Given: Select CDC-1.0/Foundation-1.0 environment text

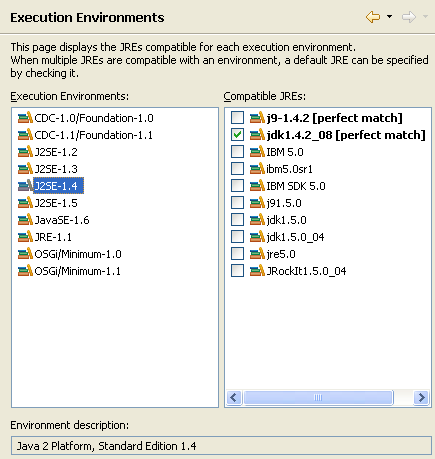Looking at the screenshot, I should point(94,118).
